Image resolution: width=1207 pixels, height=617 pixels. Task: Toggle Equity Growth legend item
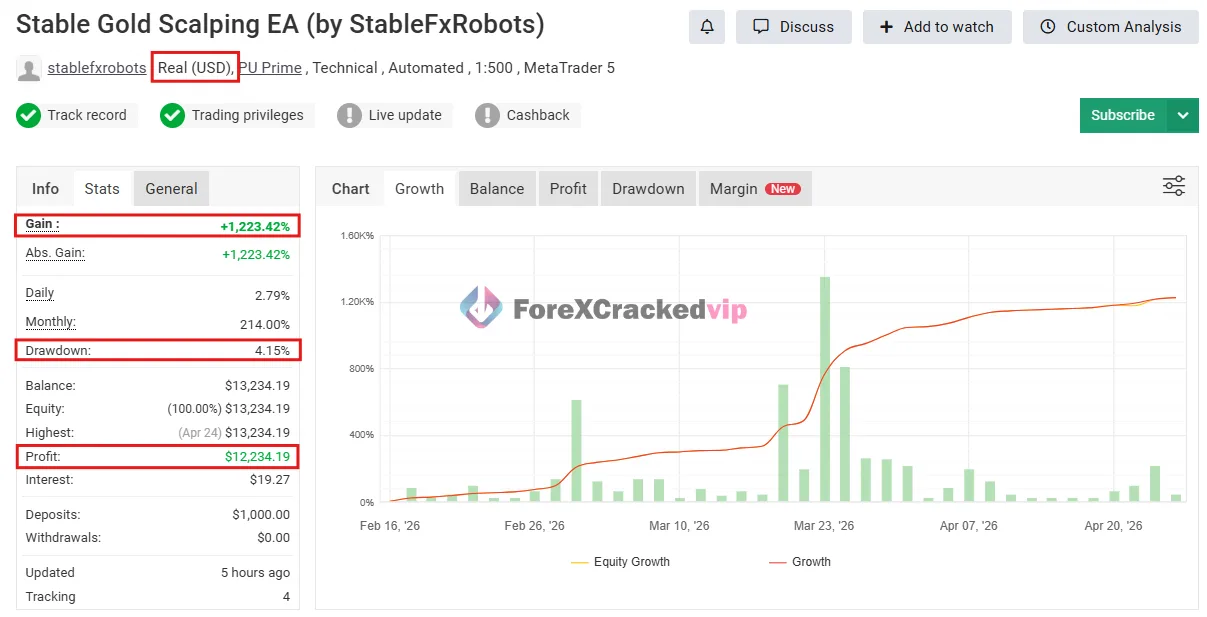click(x=620, y=562)
